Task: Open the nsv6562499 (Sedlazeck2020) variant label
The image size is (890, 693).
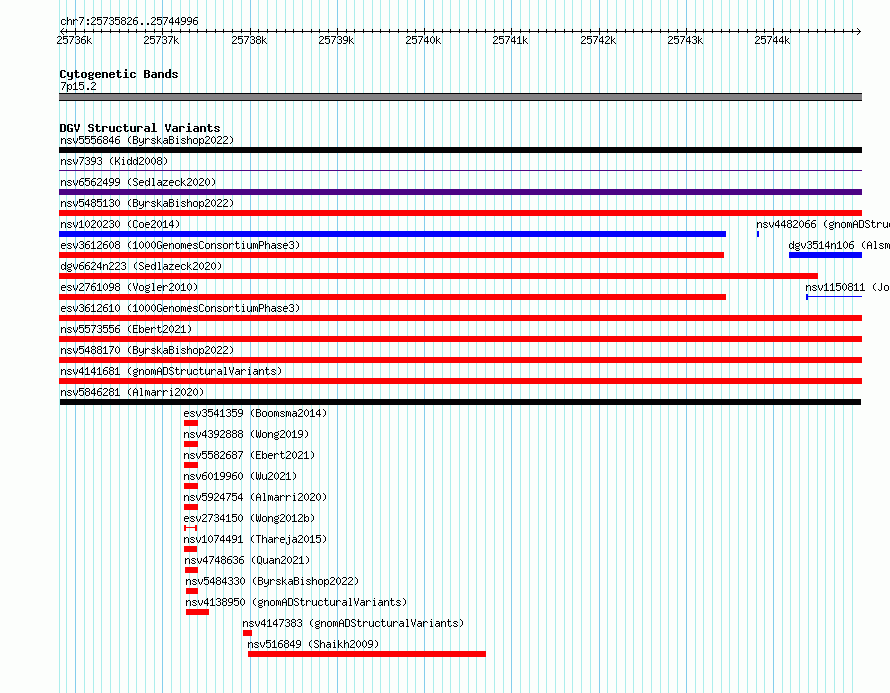Action: pyautogui.click(x=138, y=182)
